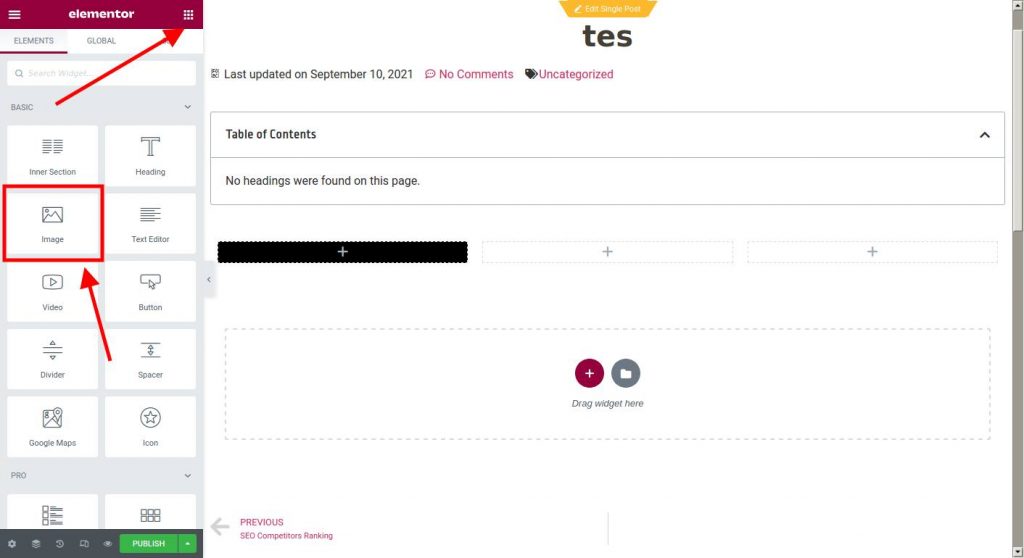The height and width of the screenshot is (558, 1024).
Task: Collapse the Elementor side panel
Action: [x=209, y=280]
